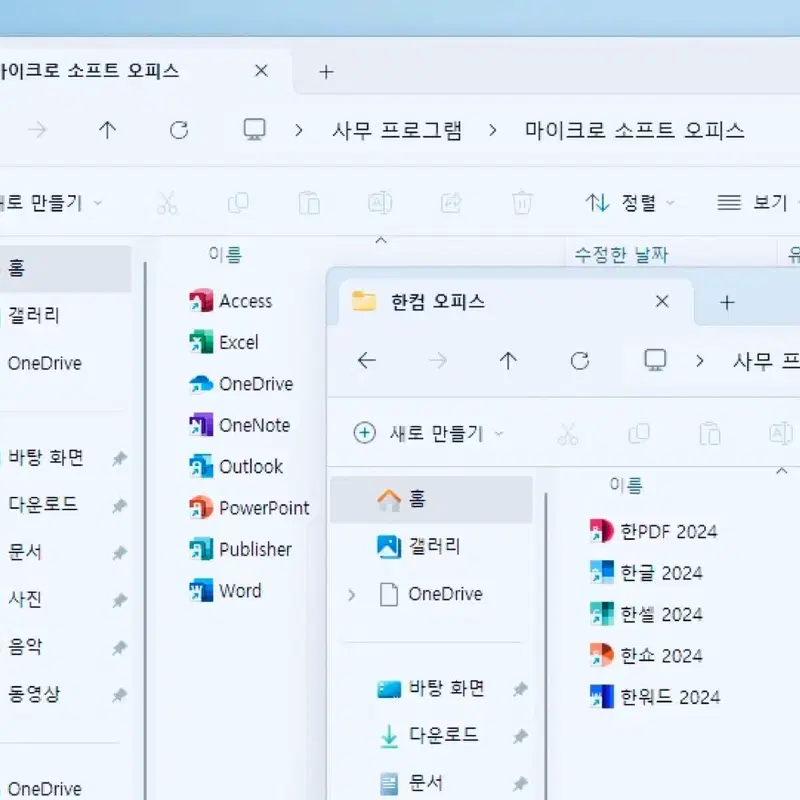
Task: Click Cut icon in 한컴 오피스 toolbar
Action: (x=568, y=434)
